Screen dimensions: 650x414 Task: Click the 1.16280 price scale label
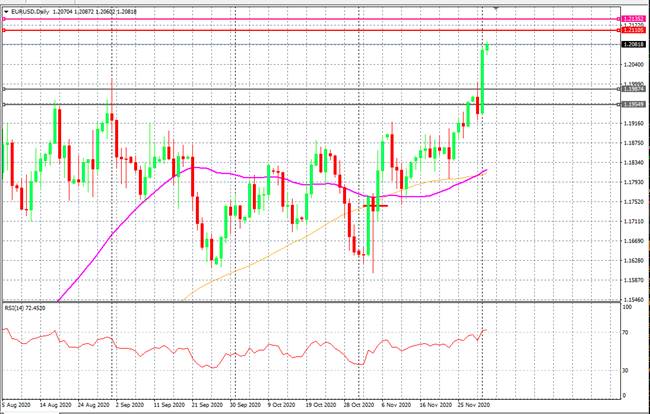[x=634, y=261]
